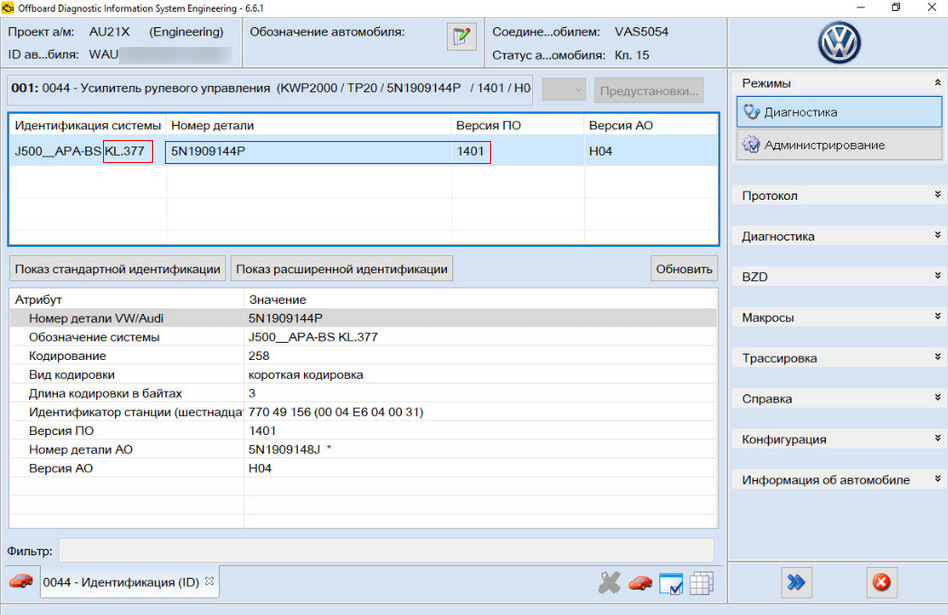The image size is (948, 615).
Task: Select the Вид кодировки row
Action: point(363,374)
